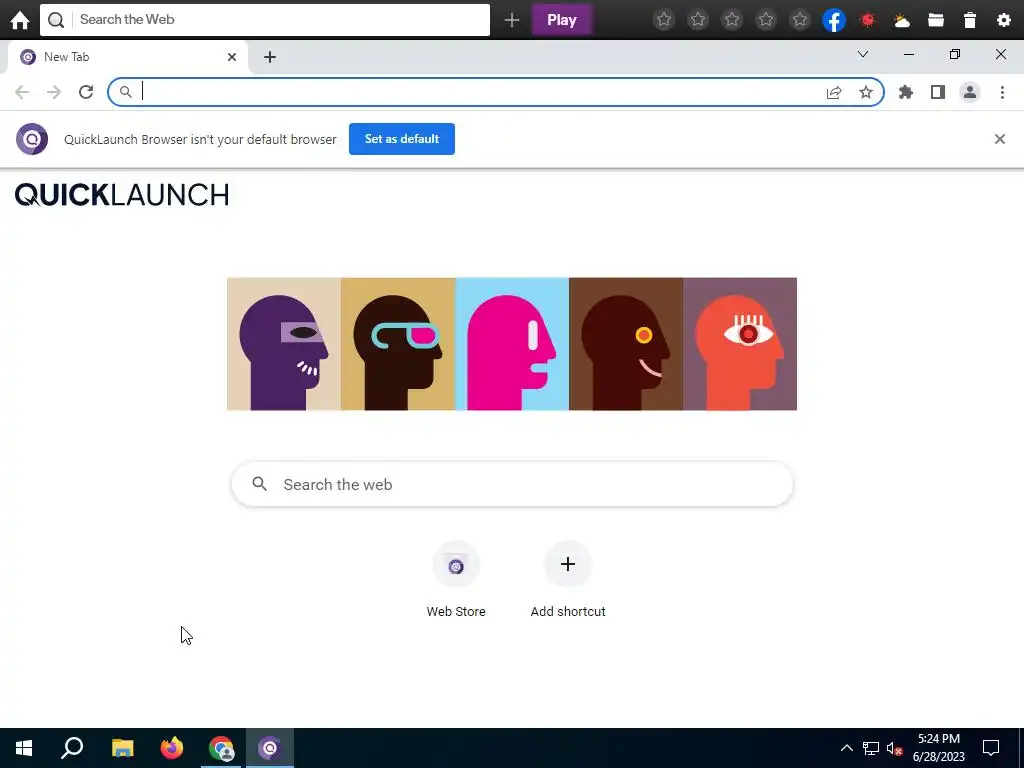Image resolution: width=1024 pixels, height=768 pixels.
Task: Reload the page
Action: pos(86,92)
